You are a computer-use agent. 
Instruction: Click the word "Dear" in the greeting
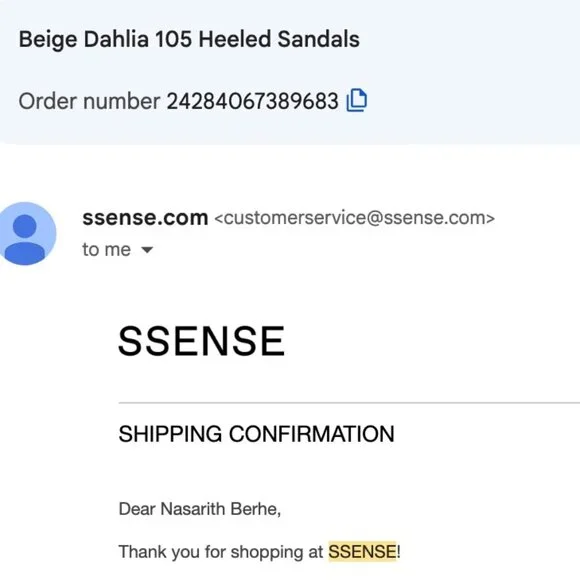pos(137,509)
